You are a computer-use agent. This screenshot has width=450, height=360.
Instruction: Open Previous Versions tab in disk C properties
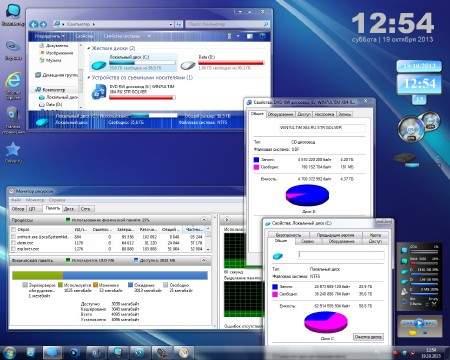[335, 235]
